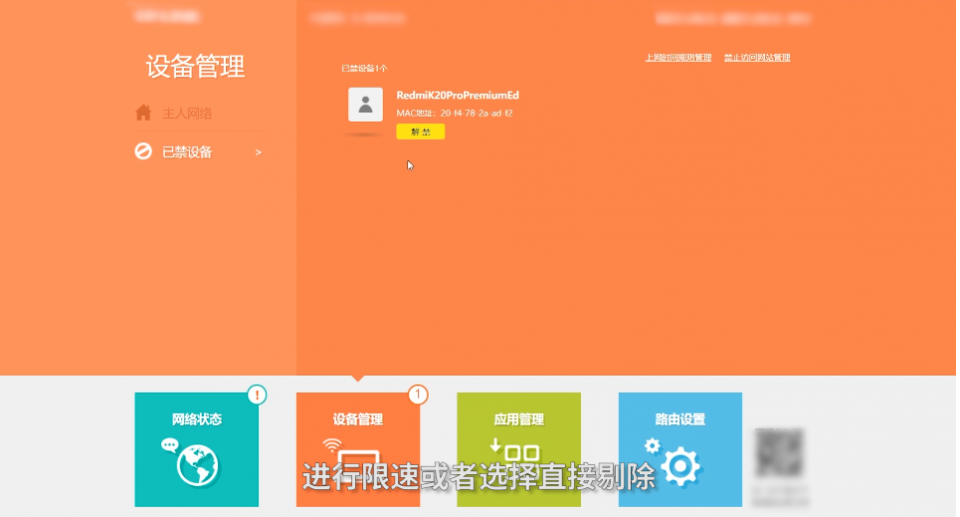Viewport: 960px width, 517px height.
Task: Click the download-grid icon in 应用管理 tile
Action: point(516,450)
